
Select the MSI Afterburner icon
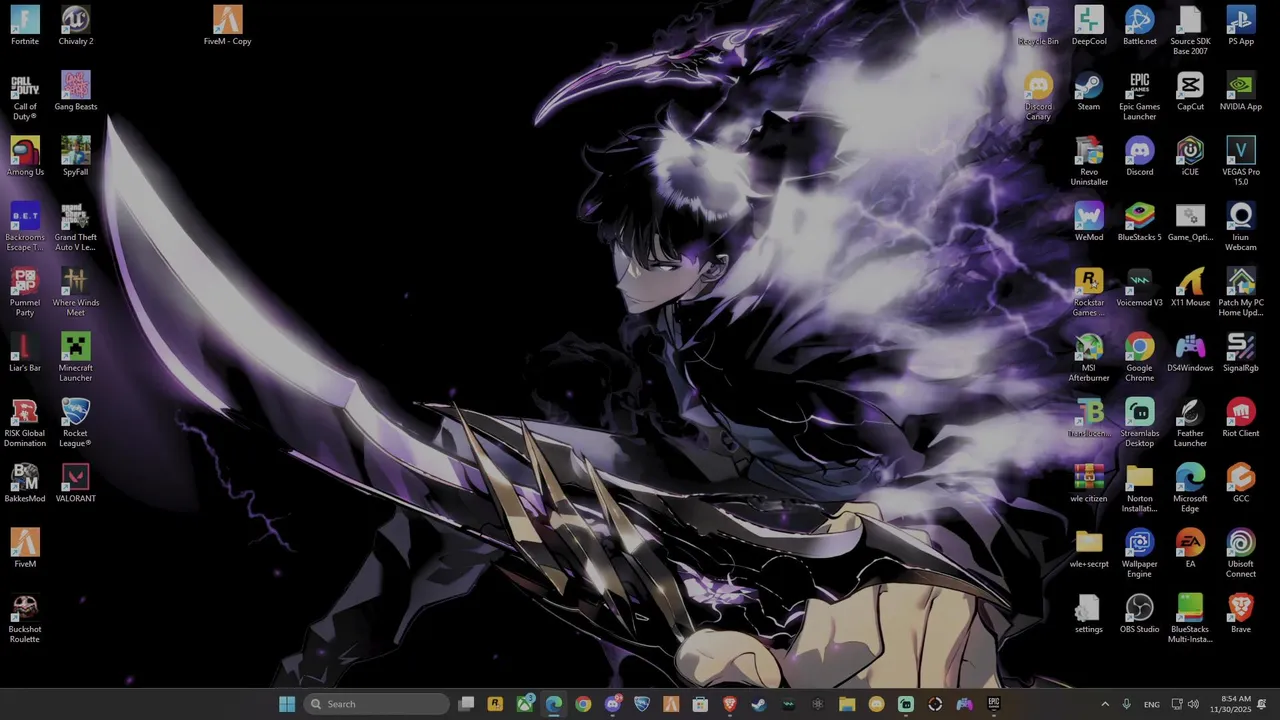1089,357
